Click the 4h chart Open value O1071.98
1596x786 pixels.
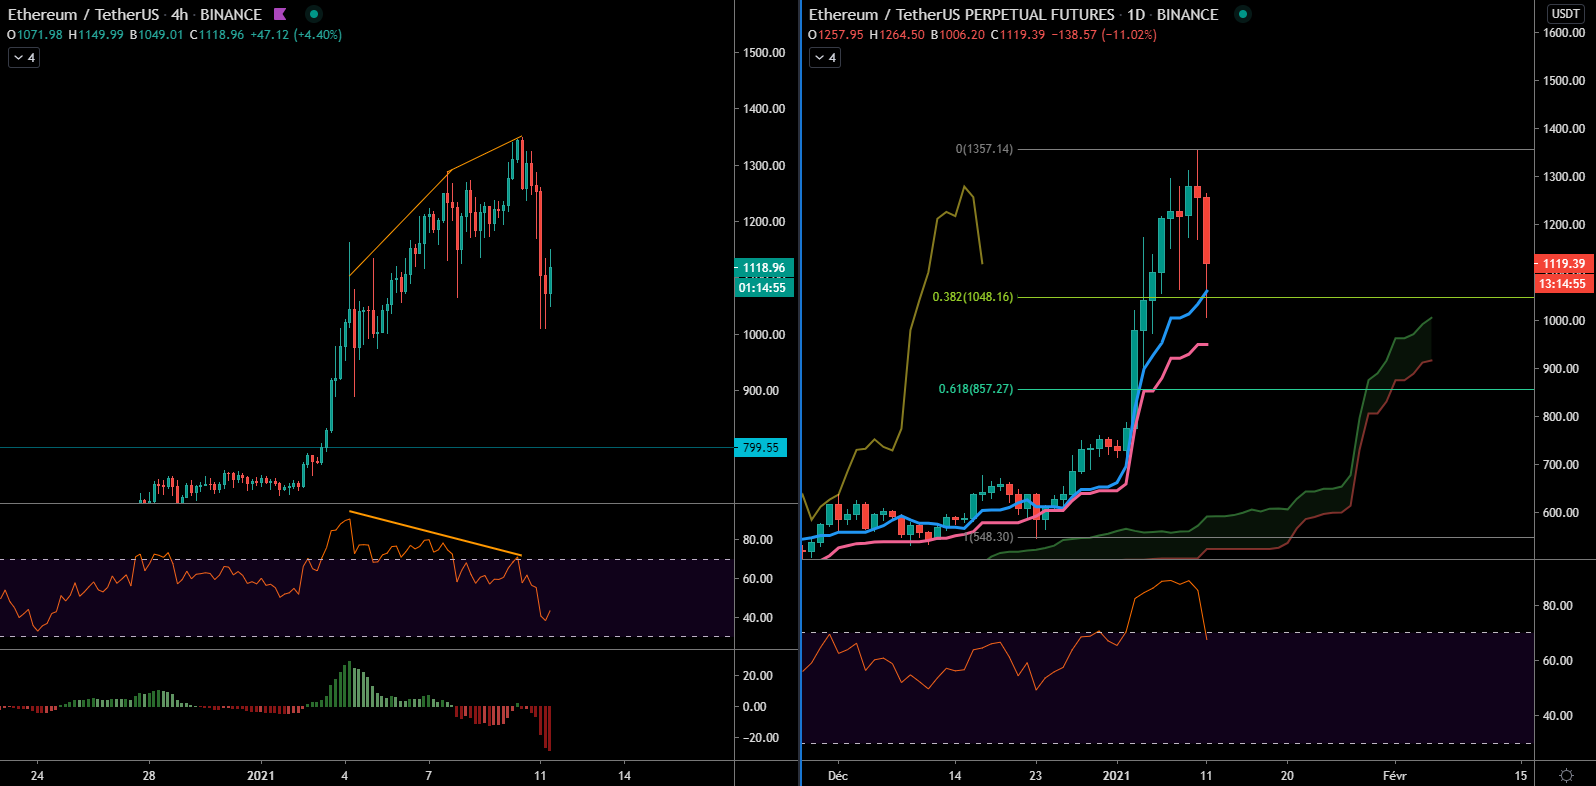[35, 35]
